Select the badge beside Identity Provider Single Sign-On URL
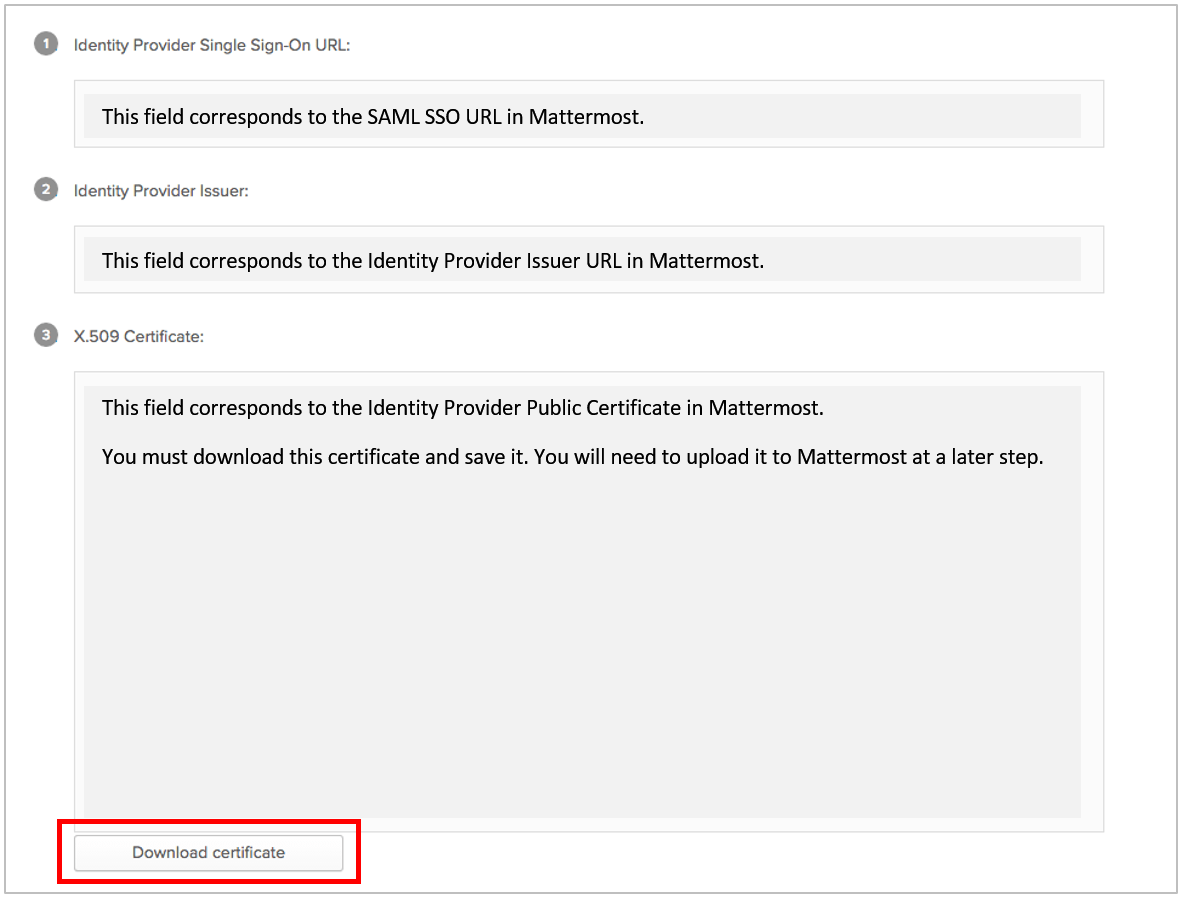 point(46,44)
